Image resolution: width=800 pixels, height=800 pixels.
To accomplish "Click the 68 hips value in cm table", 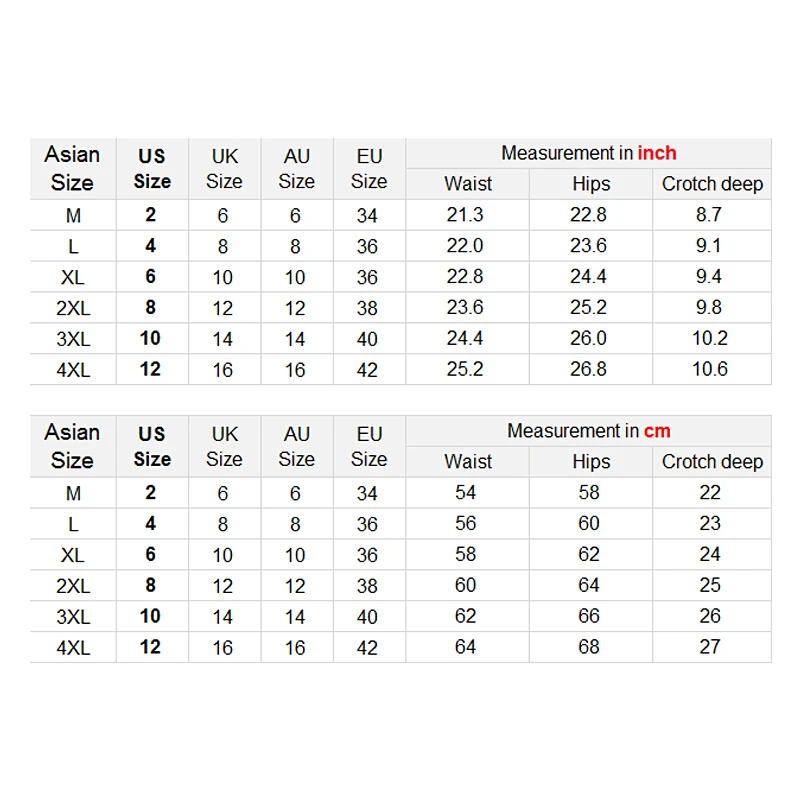I will 589,647.
